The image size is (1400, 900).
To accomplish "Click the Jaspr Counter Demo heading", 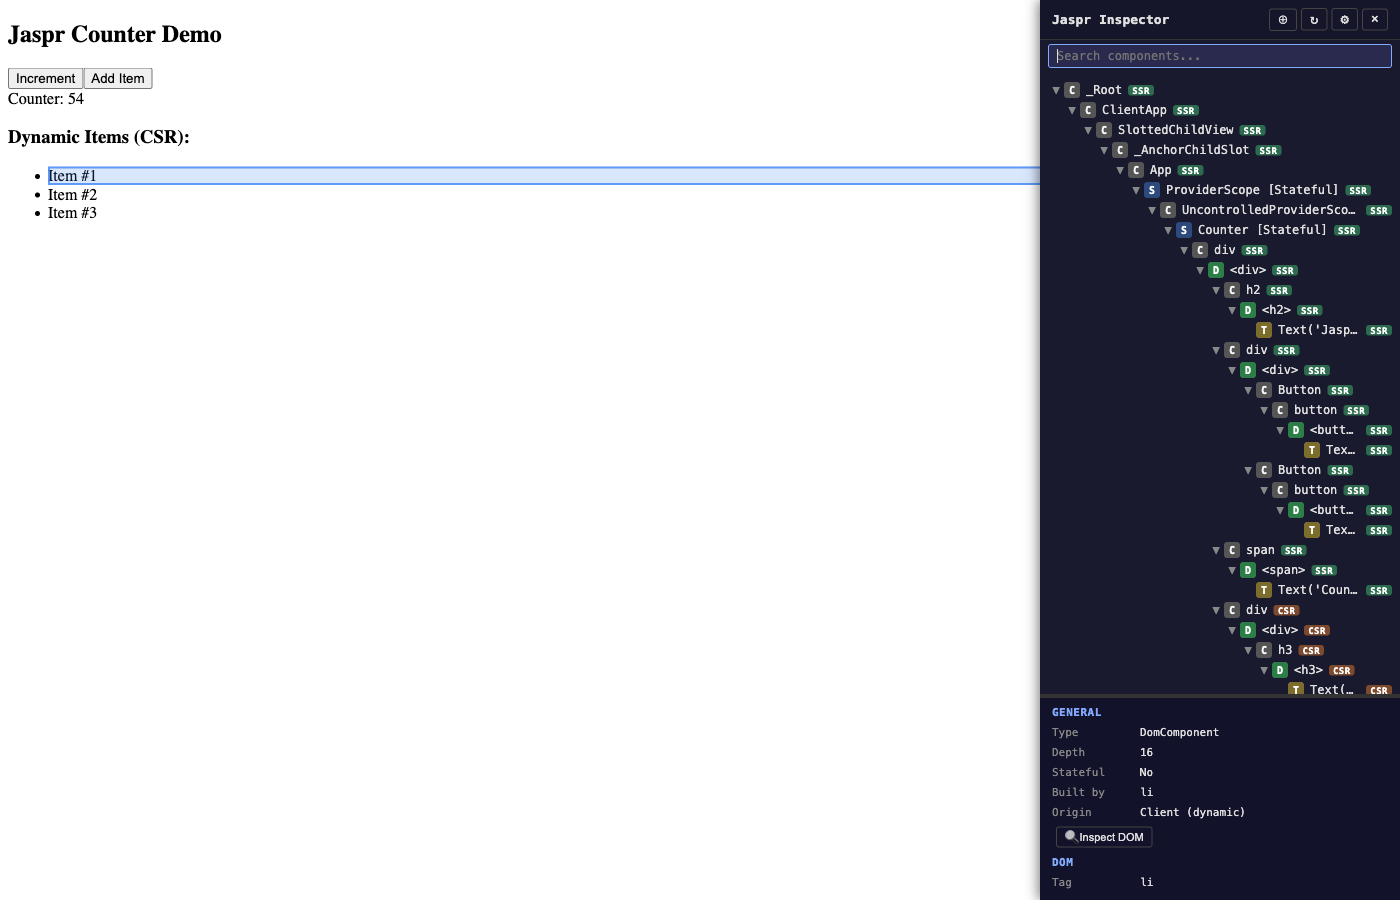I will [115, 34].
